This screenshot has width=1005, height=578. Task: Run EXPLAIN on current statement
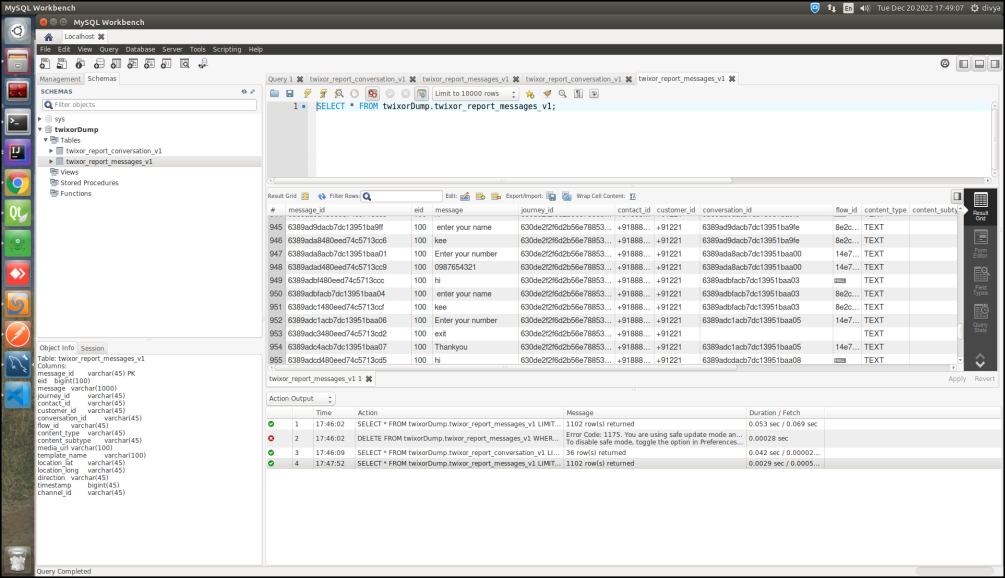(339, 94)
